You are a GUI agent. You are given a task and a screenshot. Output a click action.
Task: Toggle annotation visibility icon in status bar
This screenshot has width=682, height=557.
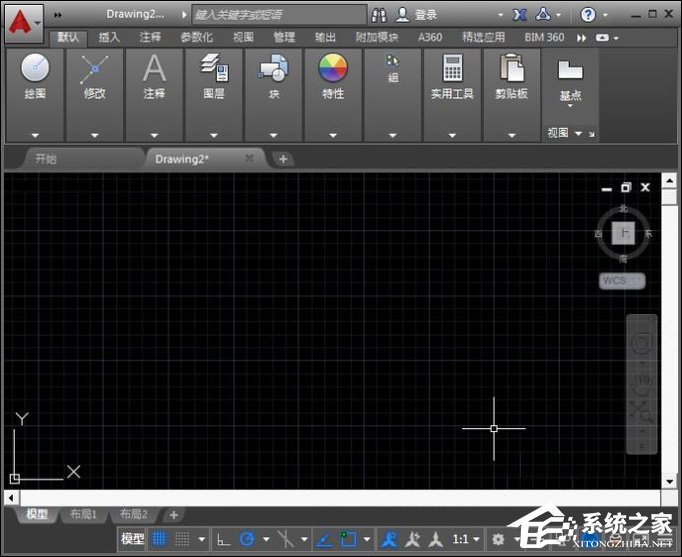389,540
